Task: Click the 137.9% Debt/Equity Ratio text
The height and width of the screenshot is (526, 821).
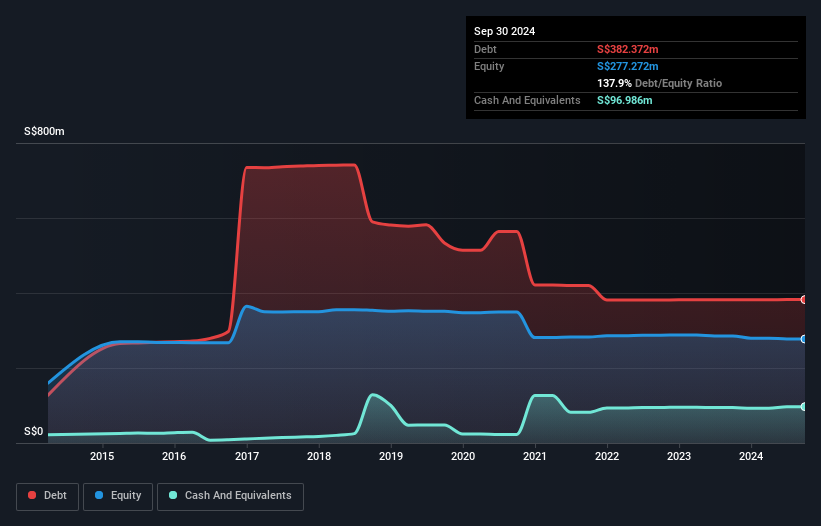Action: click(659, 83)
